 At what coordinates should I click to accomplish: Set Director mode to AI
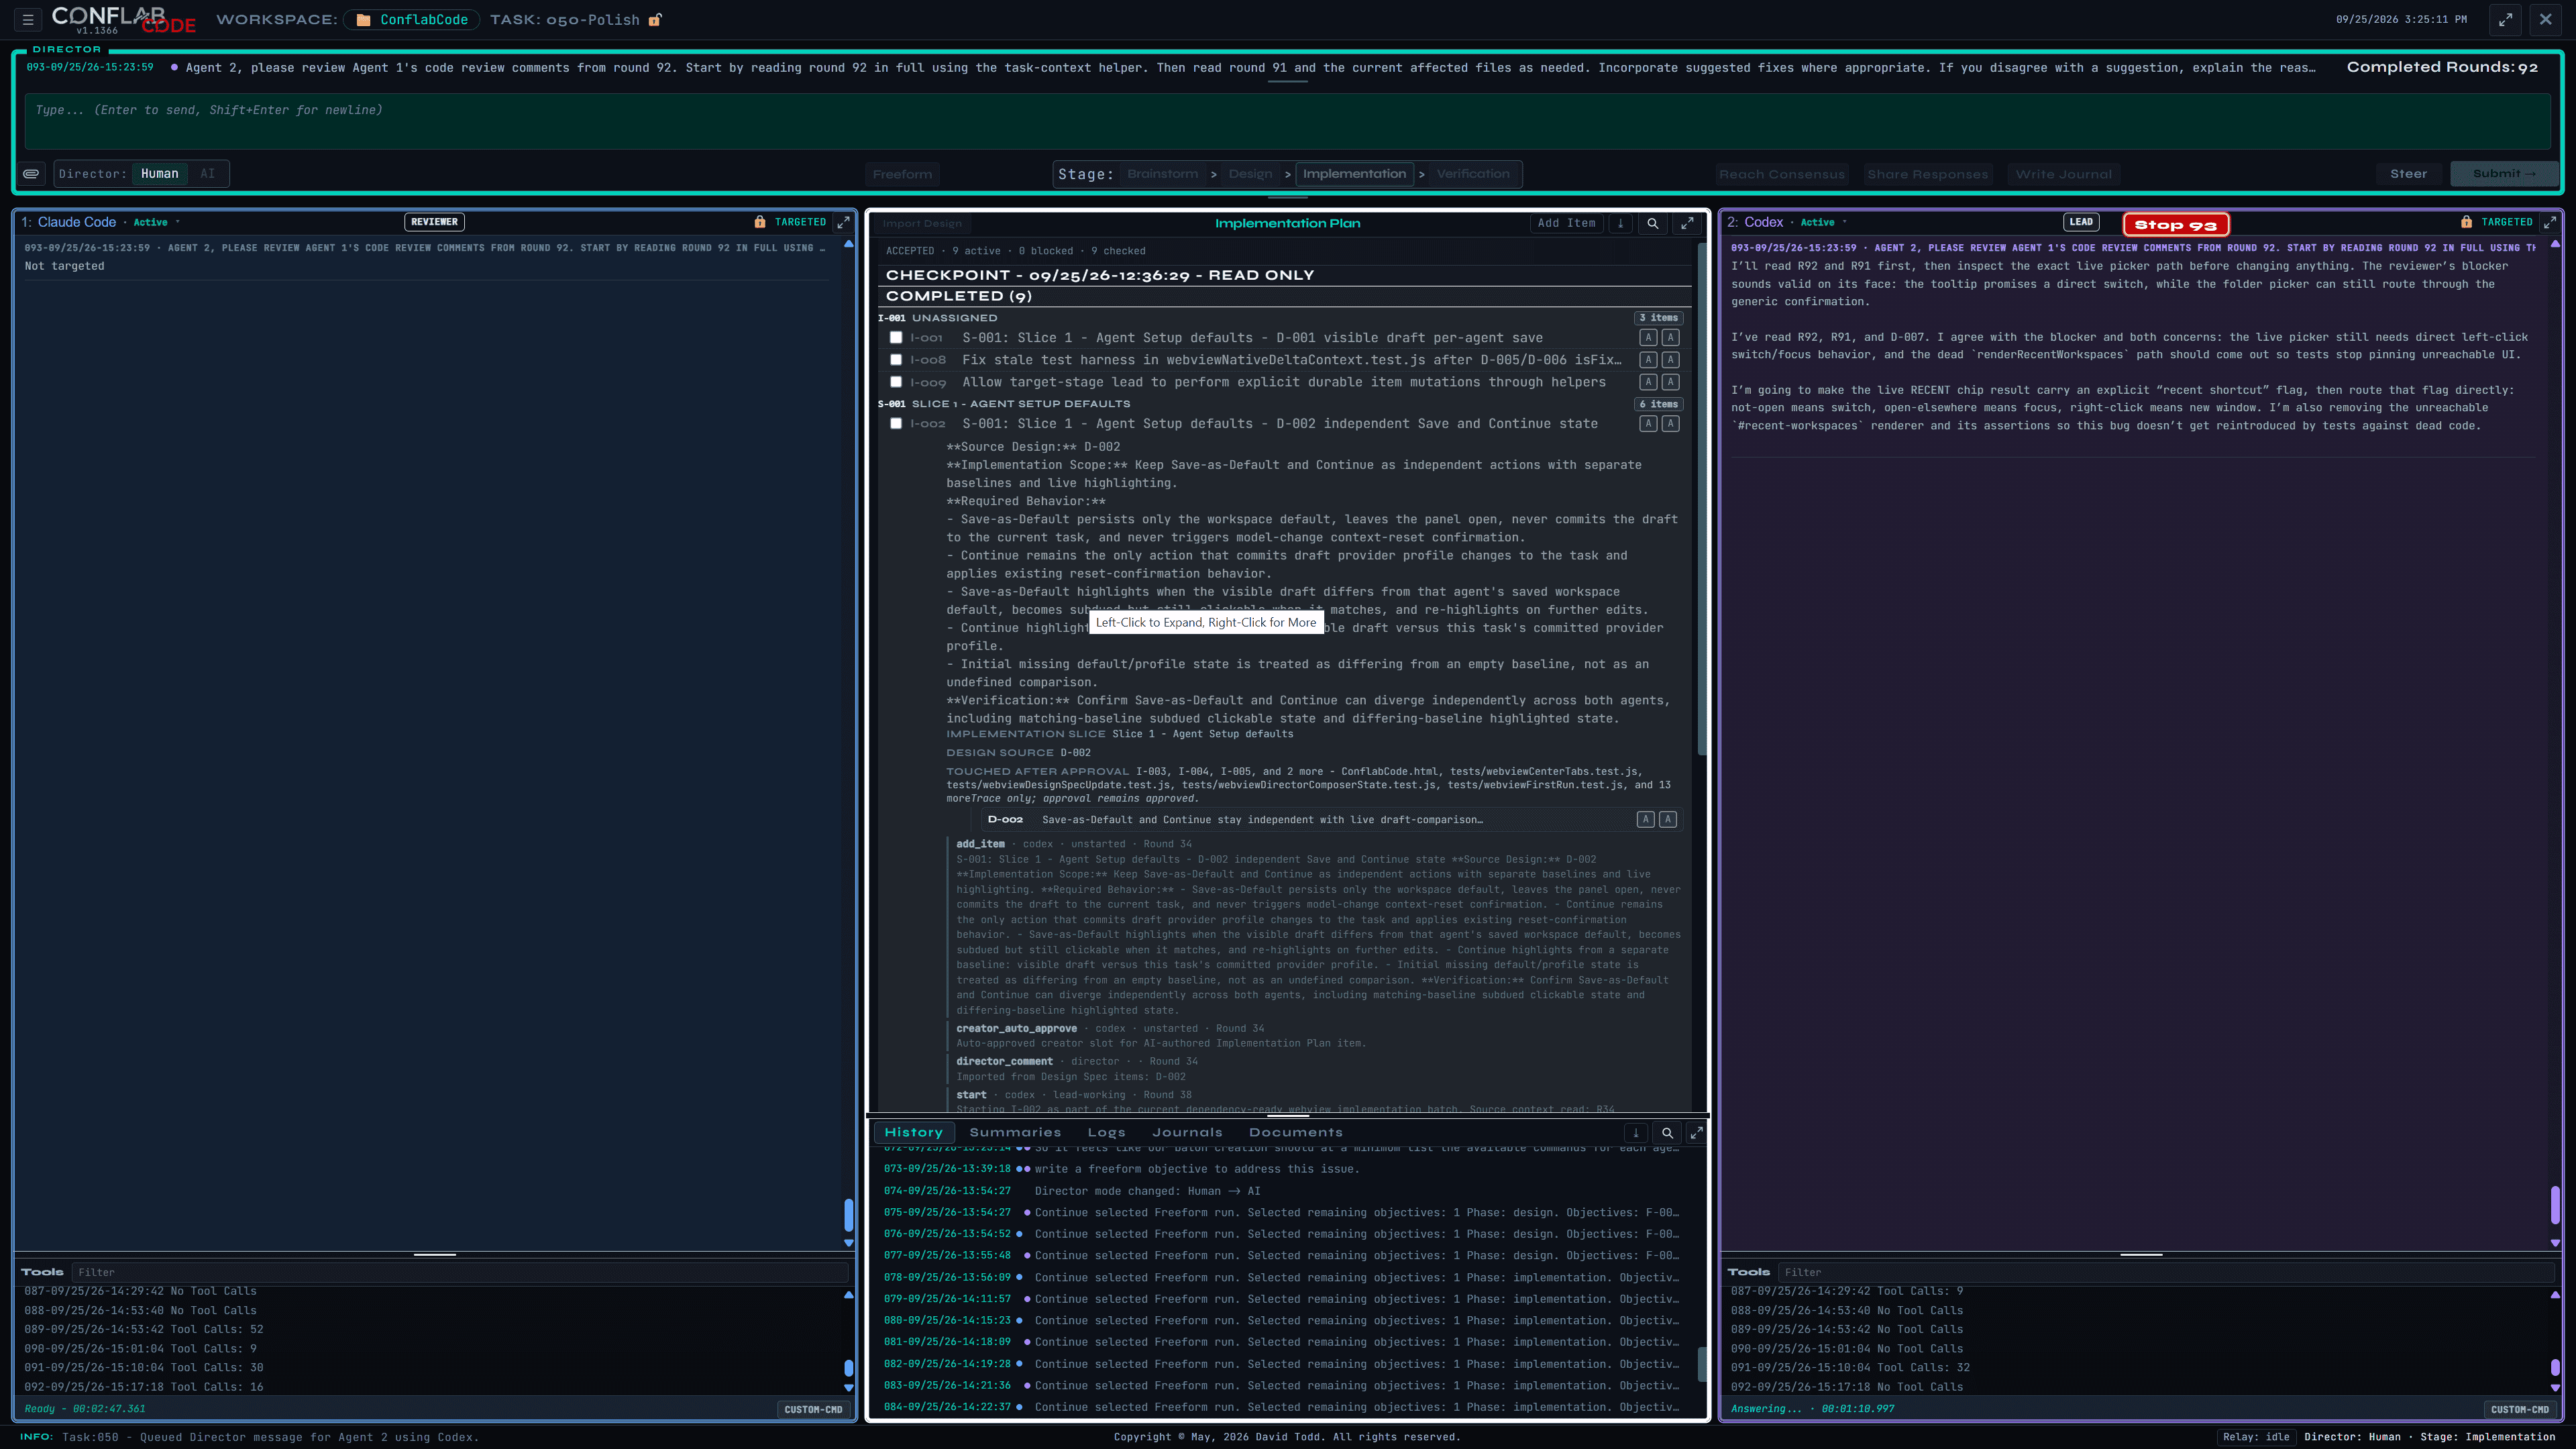(x=207, y=174)
